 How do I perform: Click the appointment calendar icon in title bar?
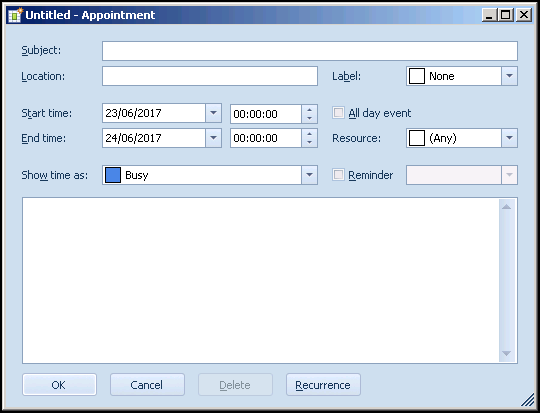pos(15,15)
